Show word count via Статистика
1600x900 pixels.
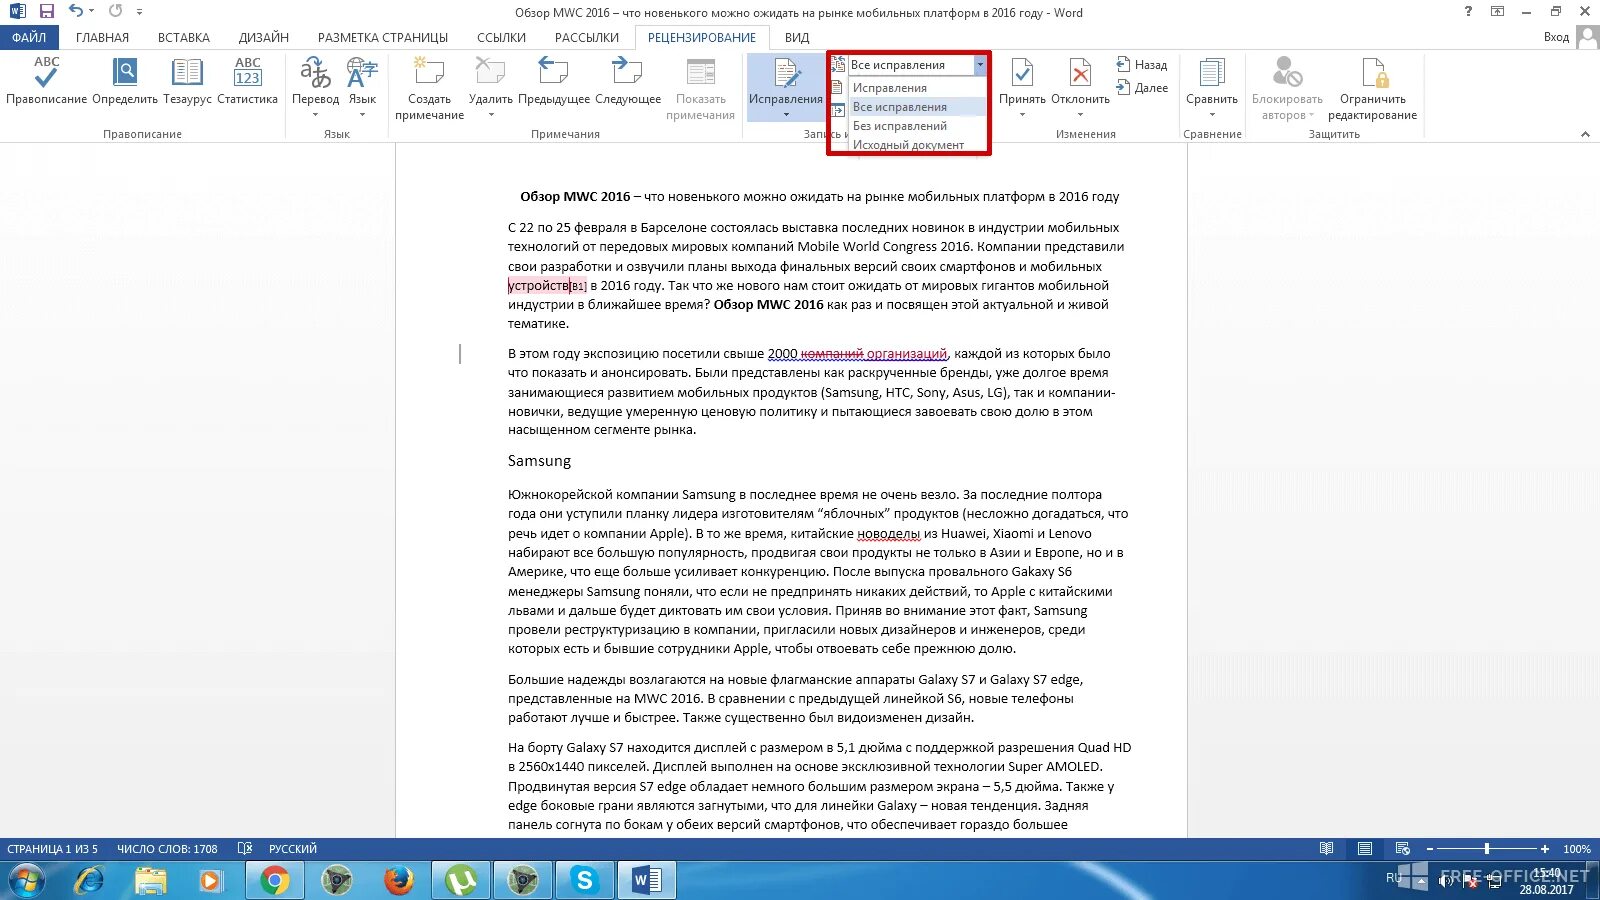pos(247,80)
